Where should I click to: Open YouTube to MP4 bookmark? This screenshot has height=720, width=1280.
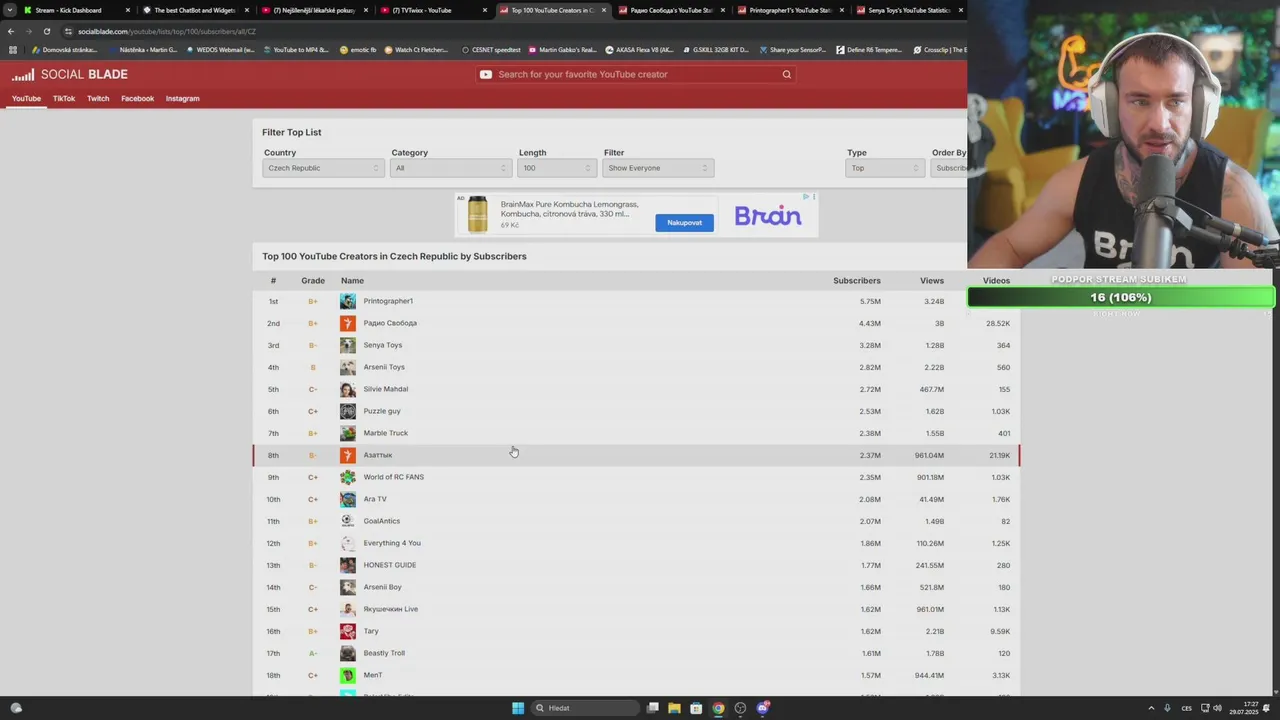[x=296, y=49]
